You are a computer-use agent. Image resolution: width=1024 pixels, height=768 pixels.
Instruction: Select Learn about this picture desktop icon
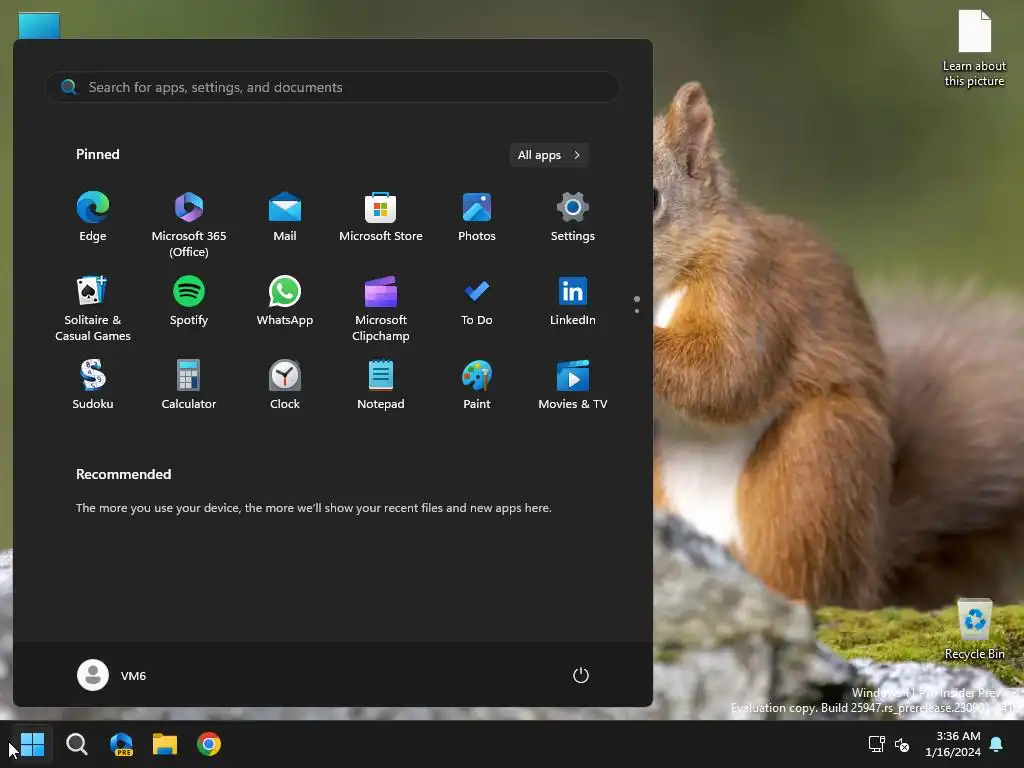tap(974, 48)
